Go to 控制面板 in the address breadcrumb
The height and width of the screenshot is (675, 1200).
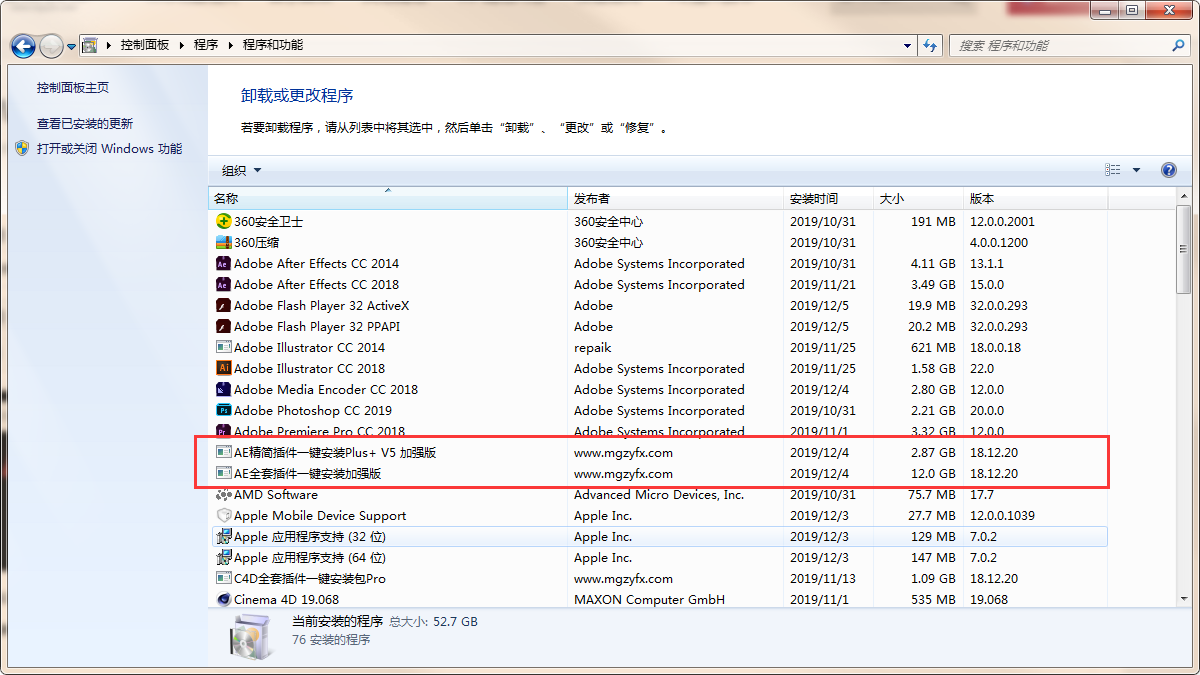point(145,45)
